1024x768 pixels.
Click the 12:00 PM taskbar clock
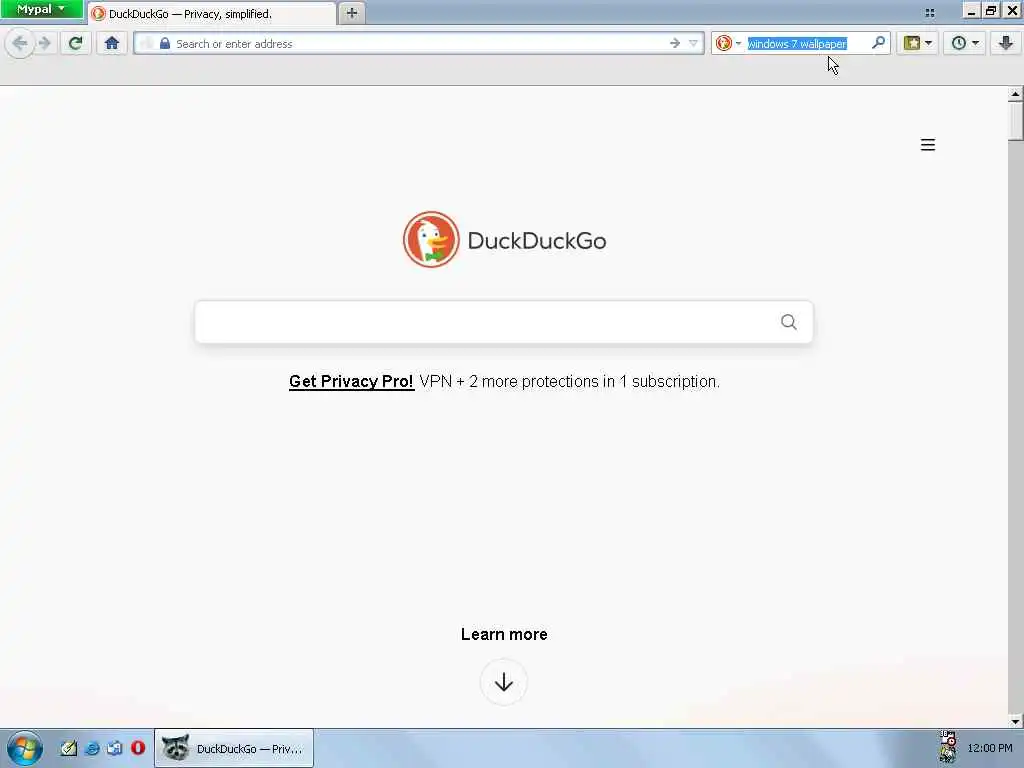(x=990, y=748)
